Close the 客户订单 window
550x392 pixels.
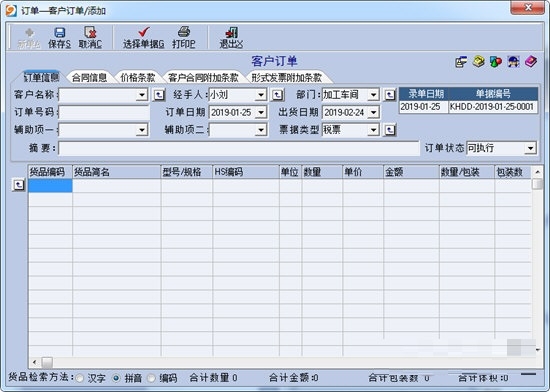click(x=528, y=8)
